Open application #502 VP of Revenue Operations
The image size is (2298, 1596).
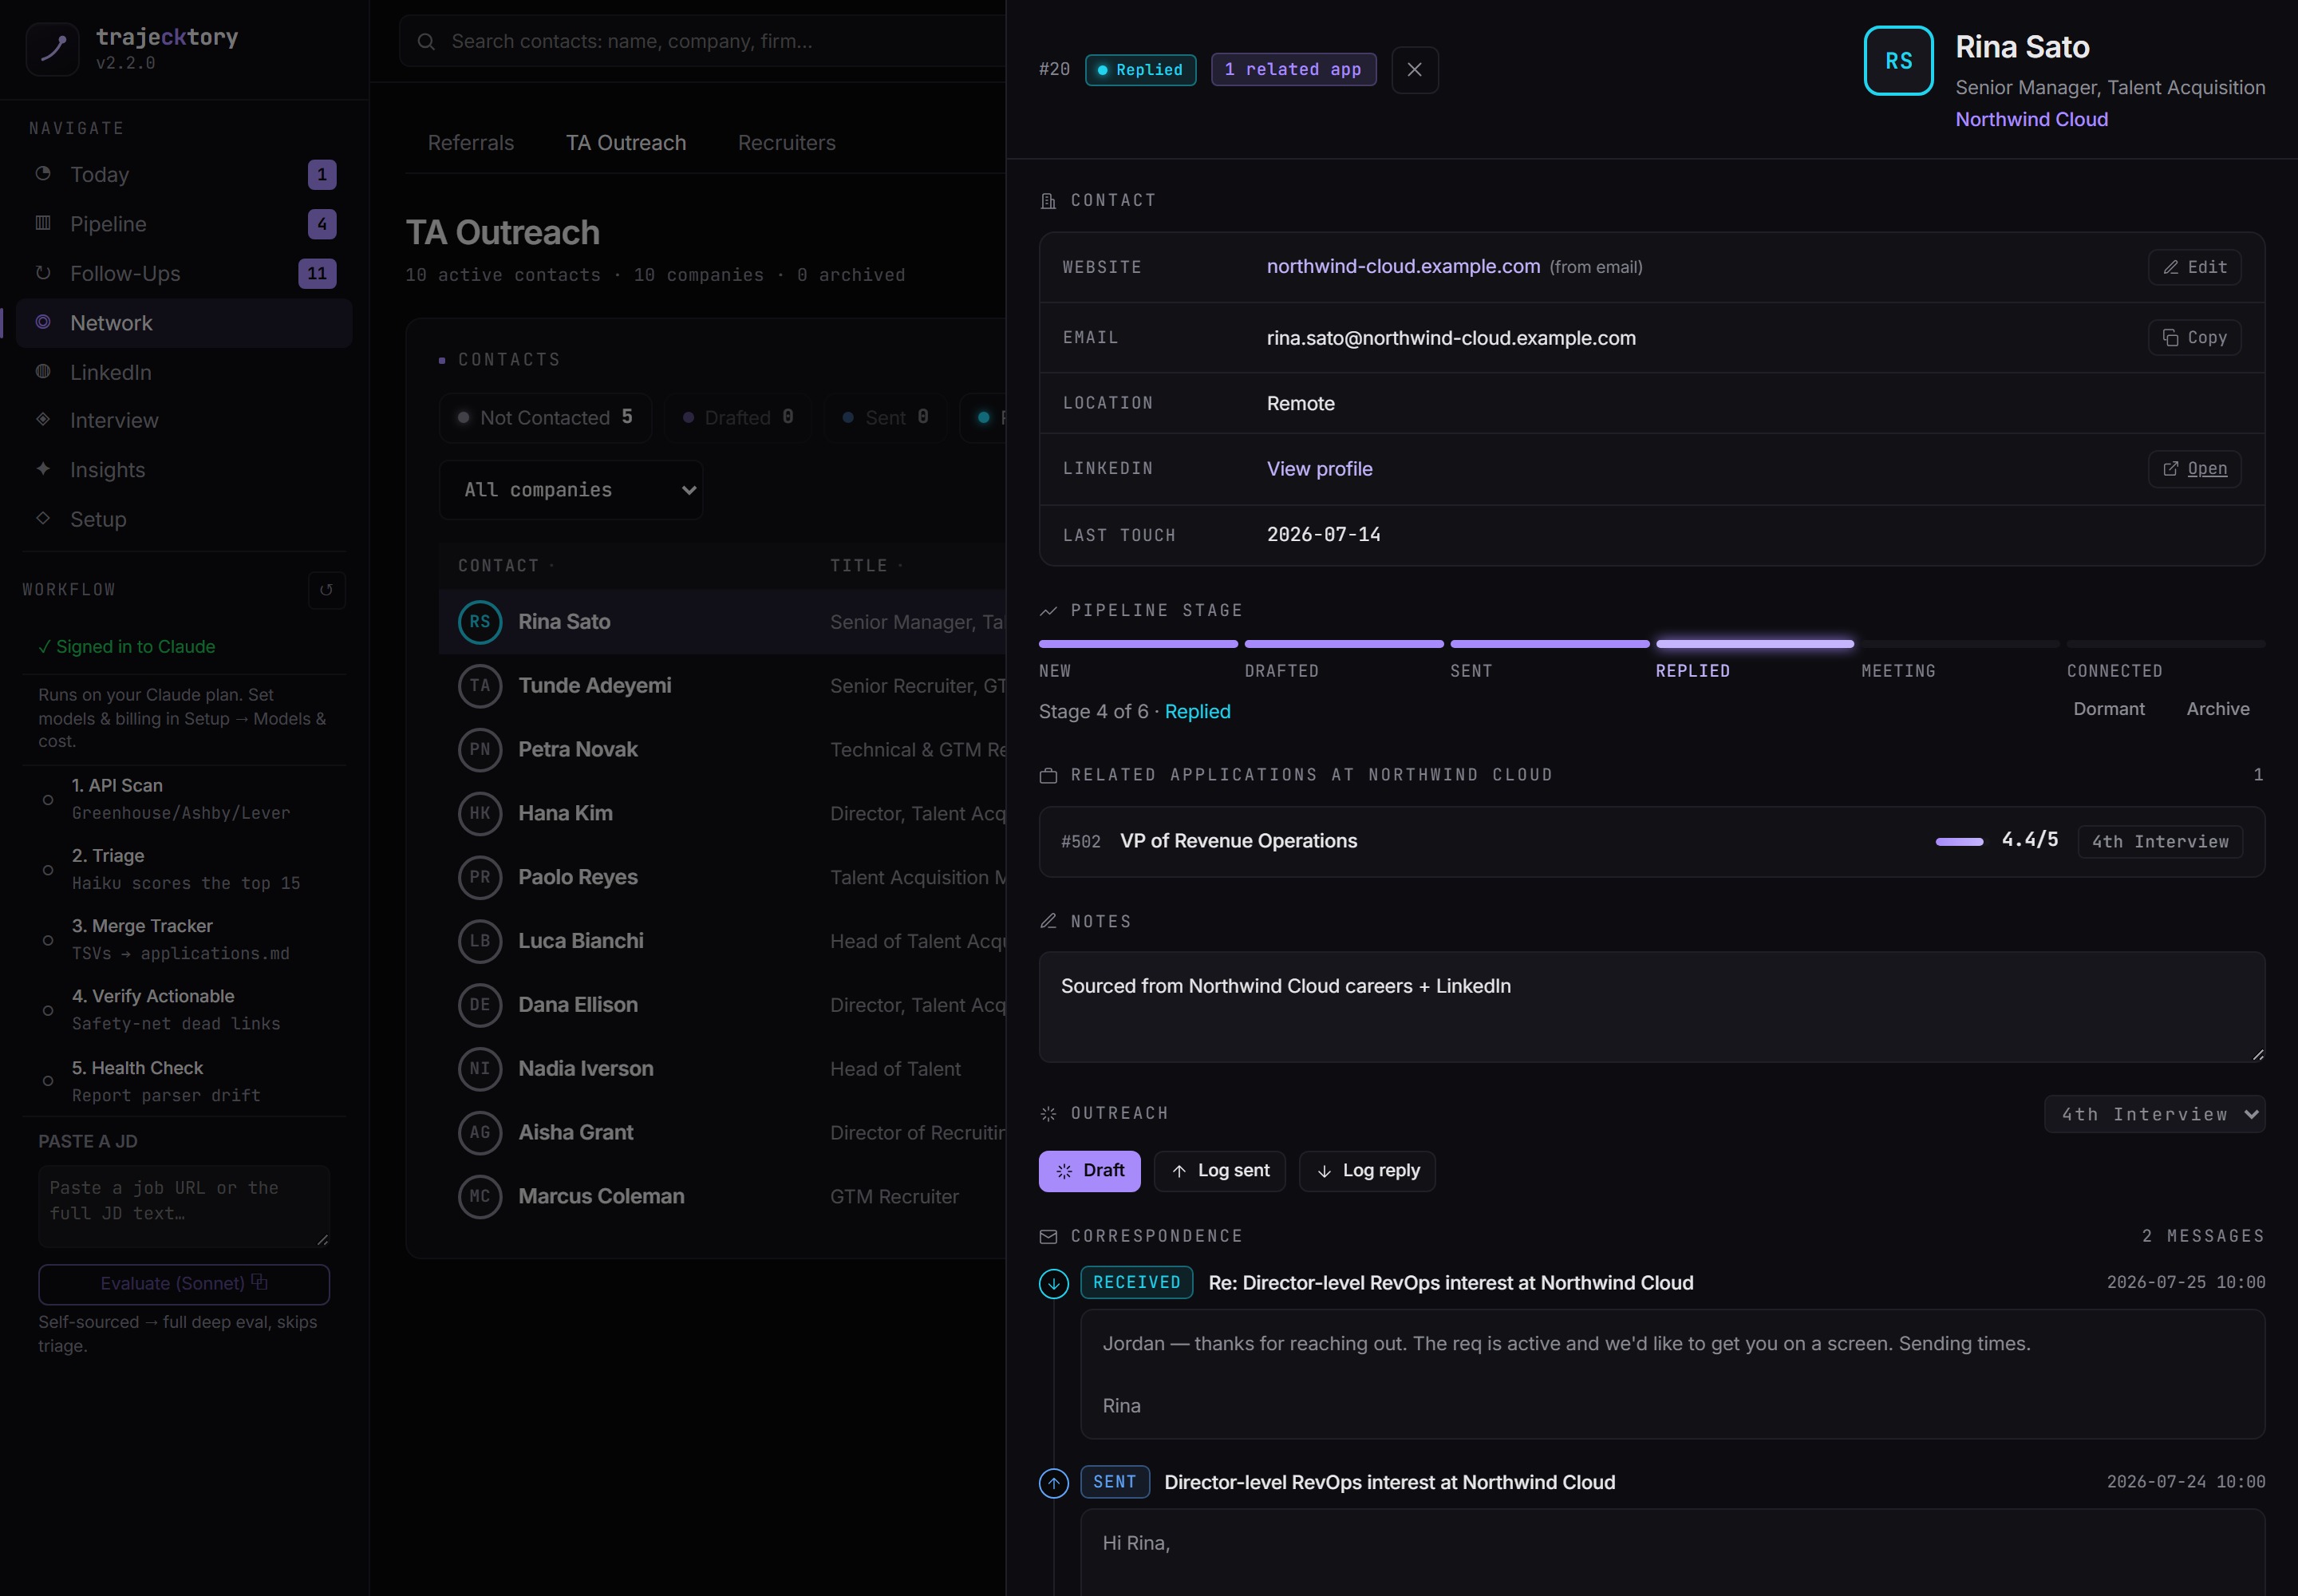(1651, 842)
